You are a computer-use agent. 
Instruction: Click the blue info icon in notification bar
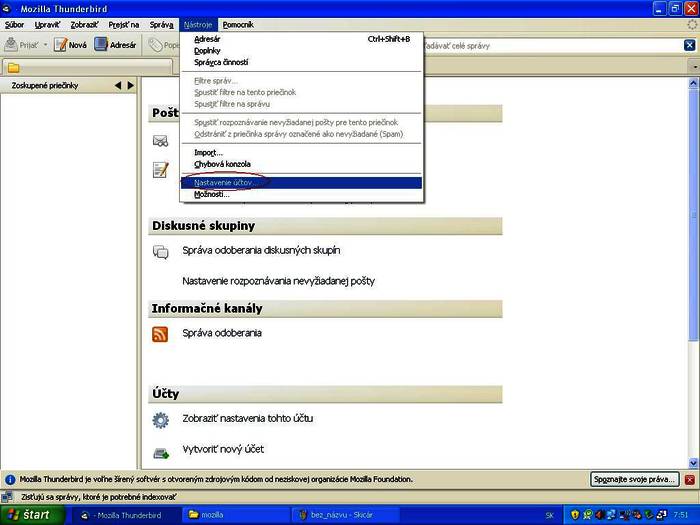pos(10,480)
